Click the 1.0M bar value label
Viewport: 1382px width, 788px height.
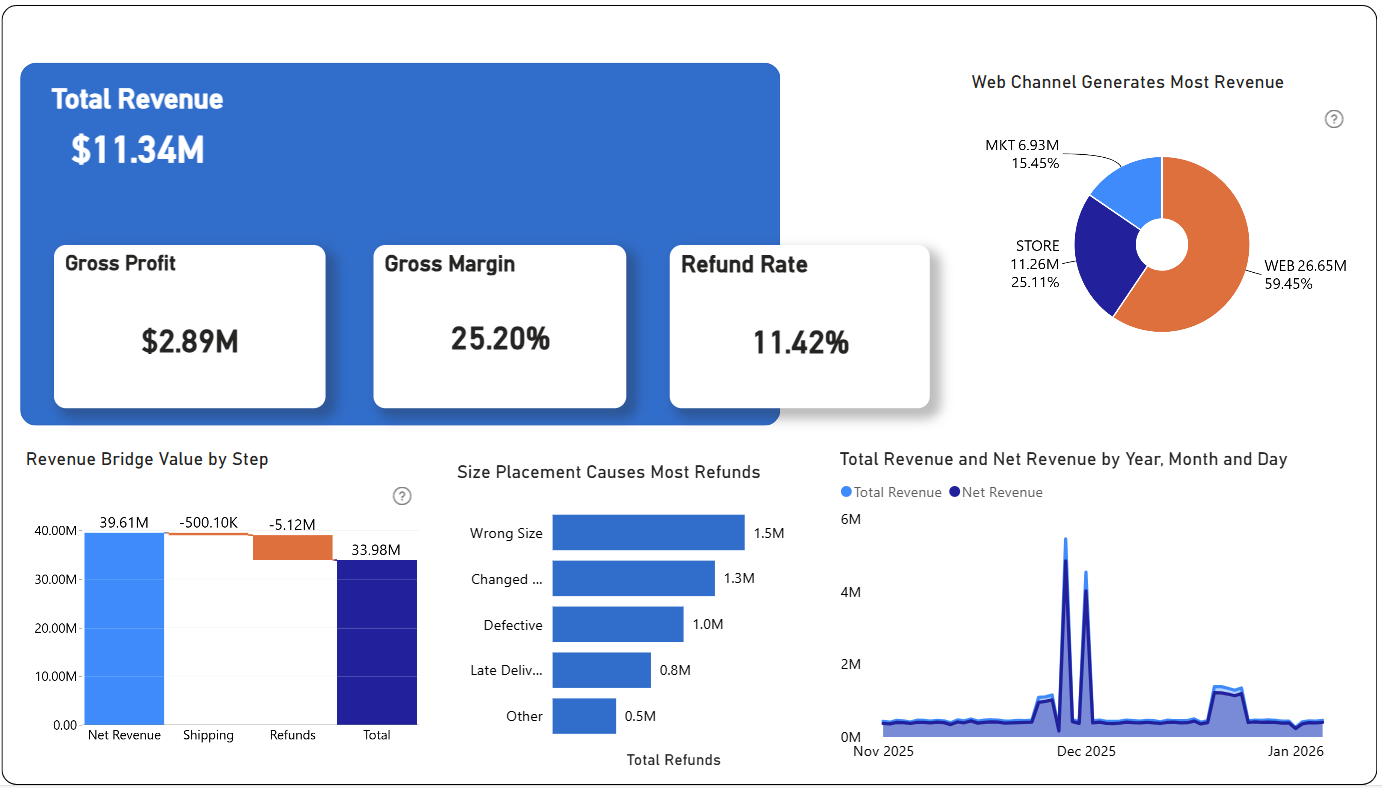click(708, 624)
